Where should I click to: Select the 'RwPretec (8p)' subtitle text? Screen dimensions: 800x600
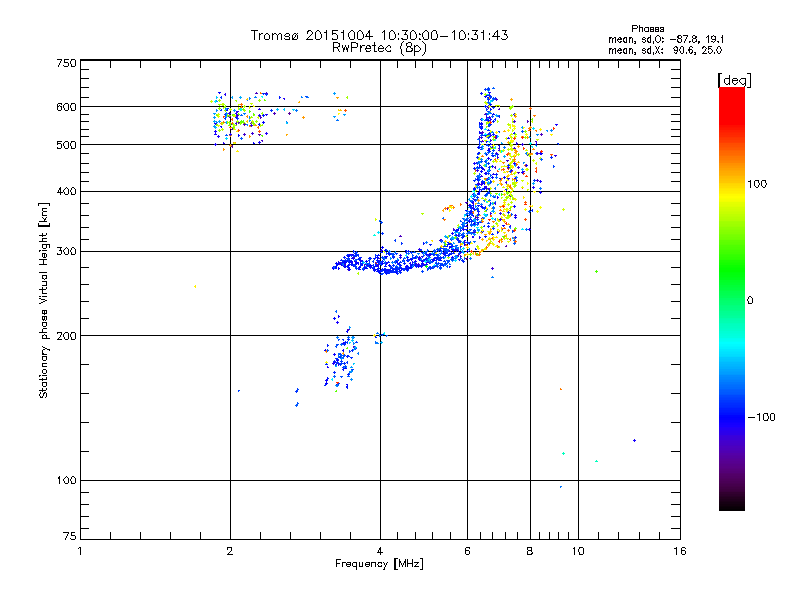coord(379,48)
